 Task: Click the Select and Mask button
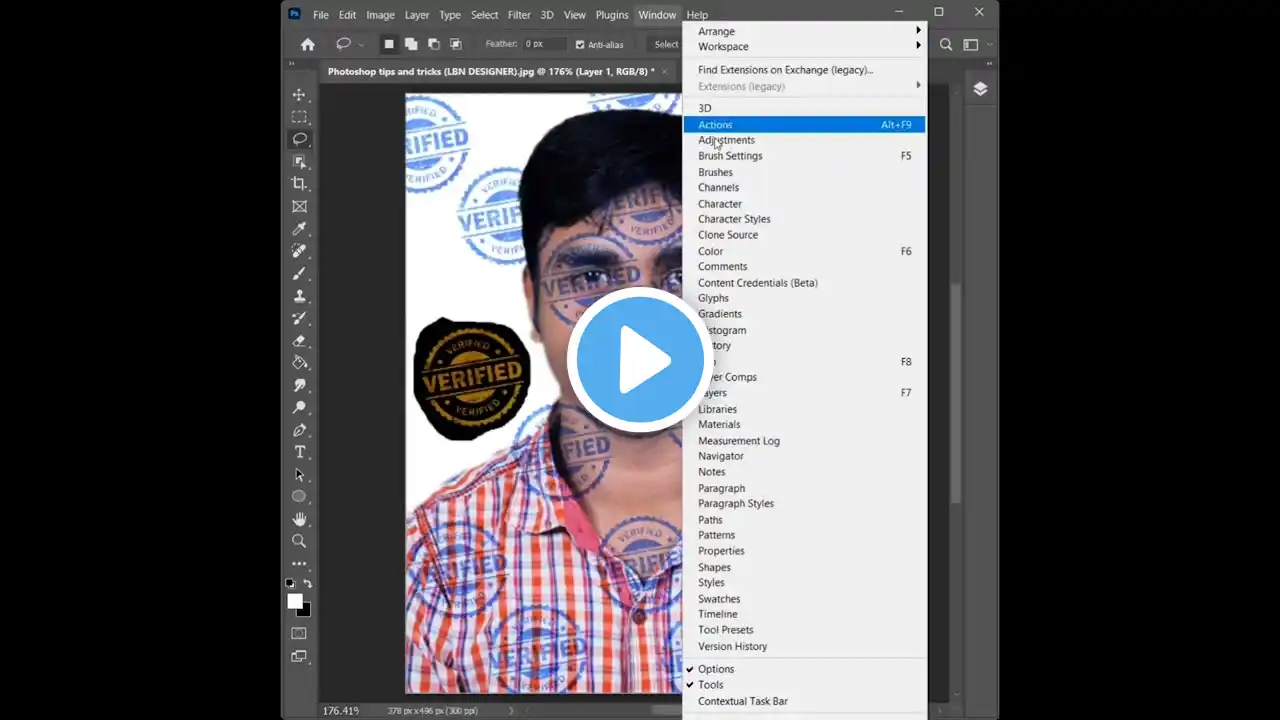[664, 44]
